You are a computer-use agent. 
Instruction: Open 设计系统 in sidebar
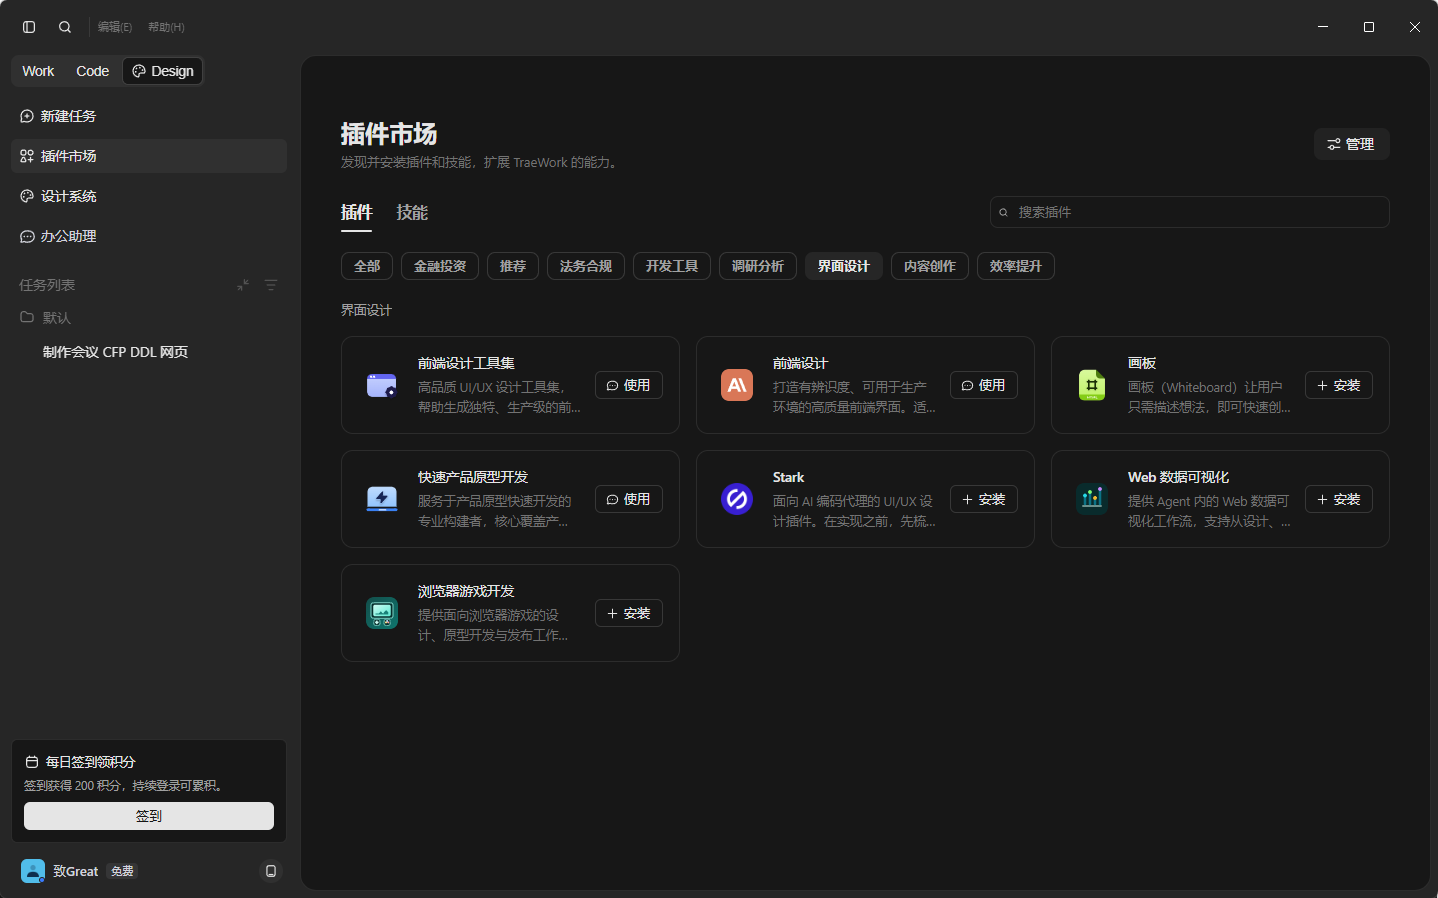click(x=149, y=196)
